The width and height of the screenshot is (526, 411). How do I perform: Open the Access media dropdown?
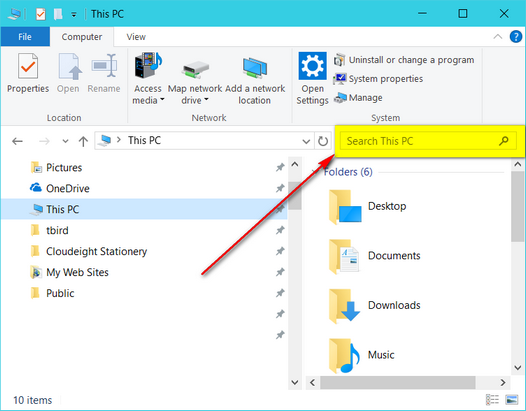click(x=148, y=79)
